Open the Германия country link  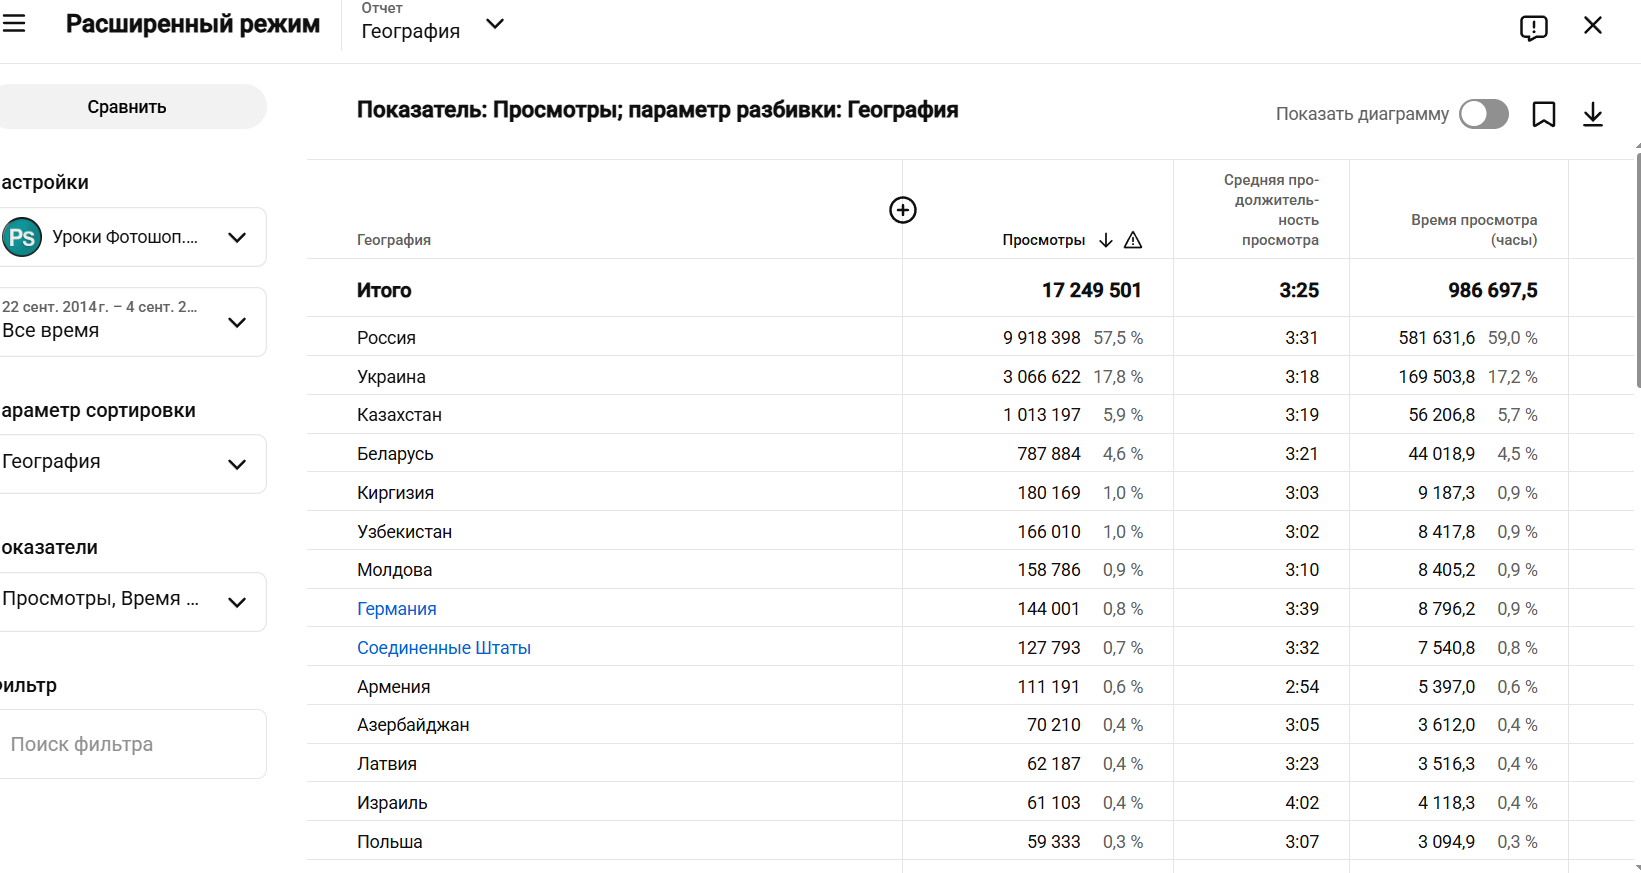pyautogui.click(x=397, y=609)
